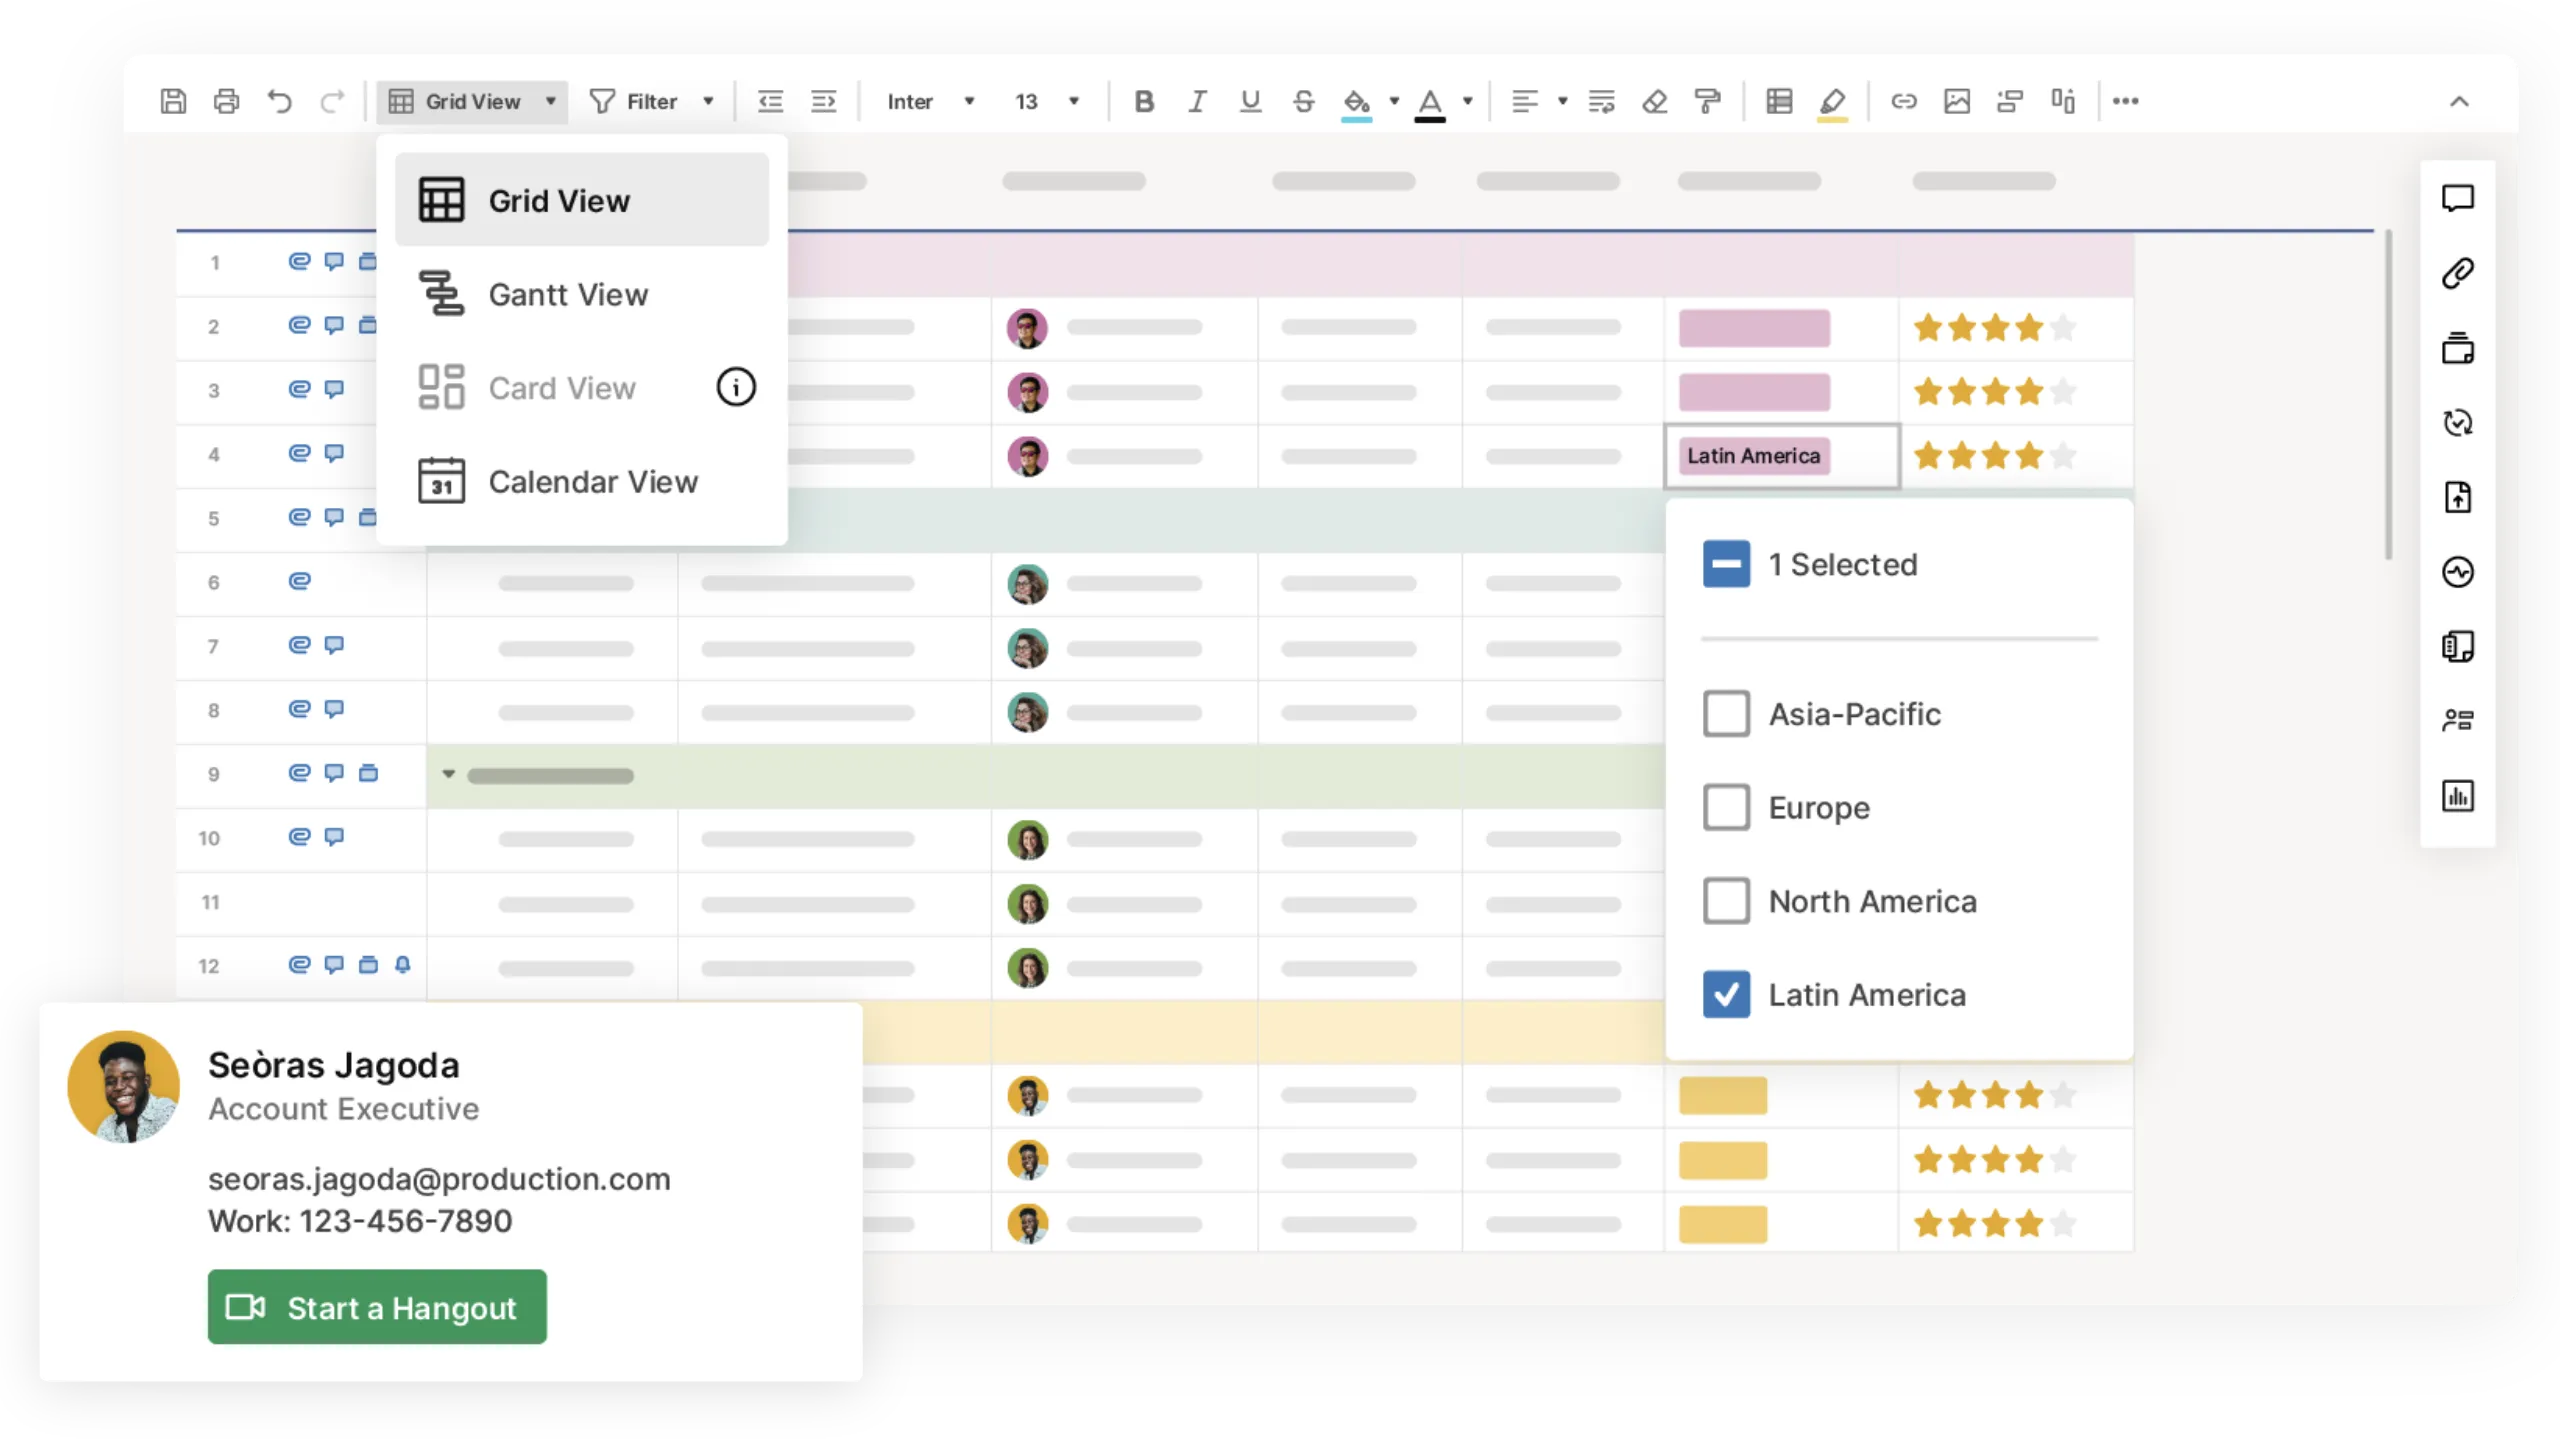This screenshot has height=1440, width=2560.
Task: Uncheck the Latin America checkbox
Action: coord(1726,995)
